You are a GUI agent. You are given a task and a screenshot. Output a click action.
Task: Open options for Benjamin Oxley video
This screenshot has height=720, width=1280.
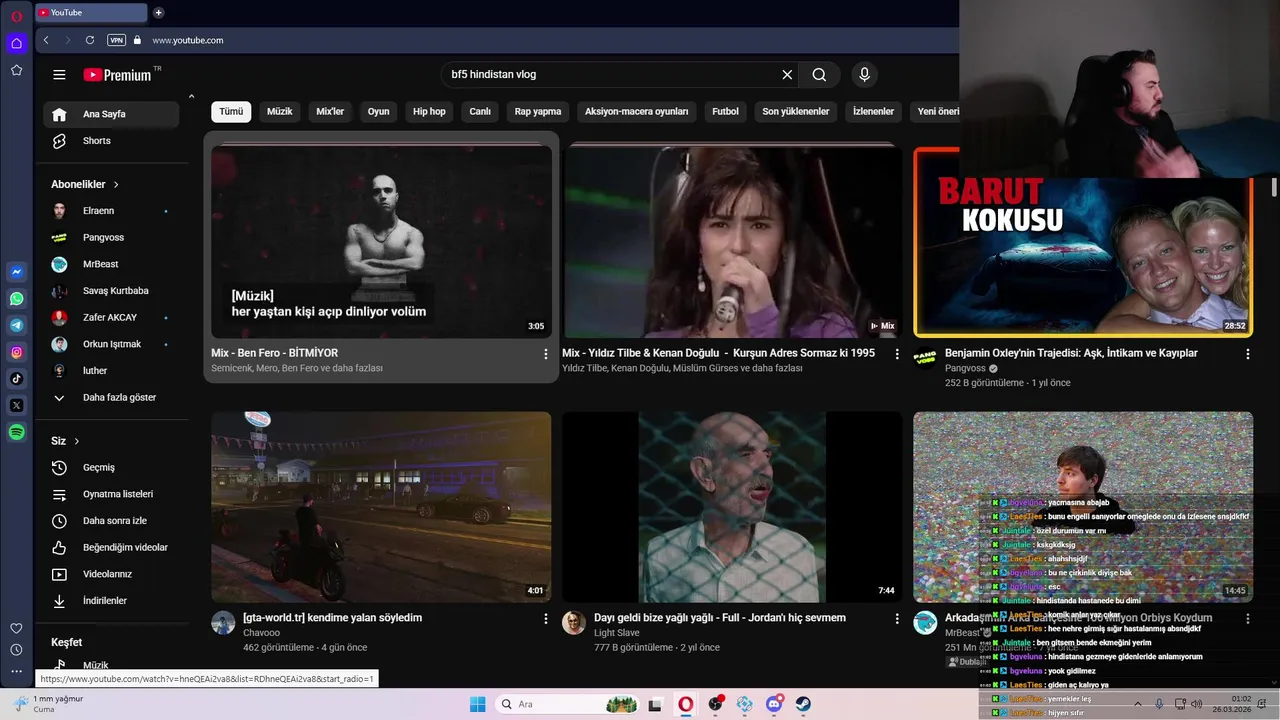tap(1247, 354)
